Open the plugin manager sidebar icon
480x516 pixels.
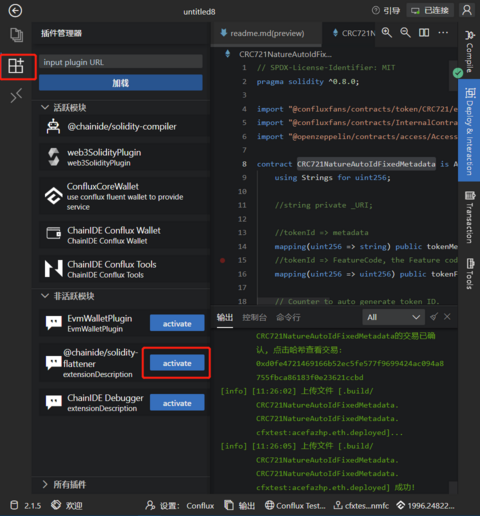[x=16, y=66]
